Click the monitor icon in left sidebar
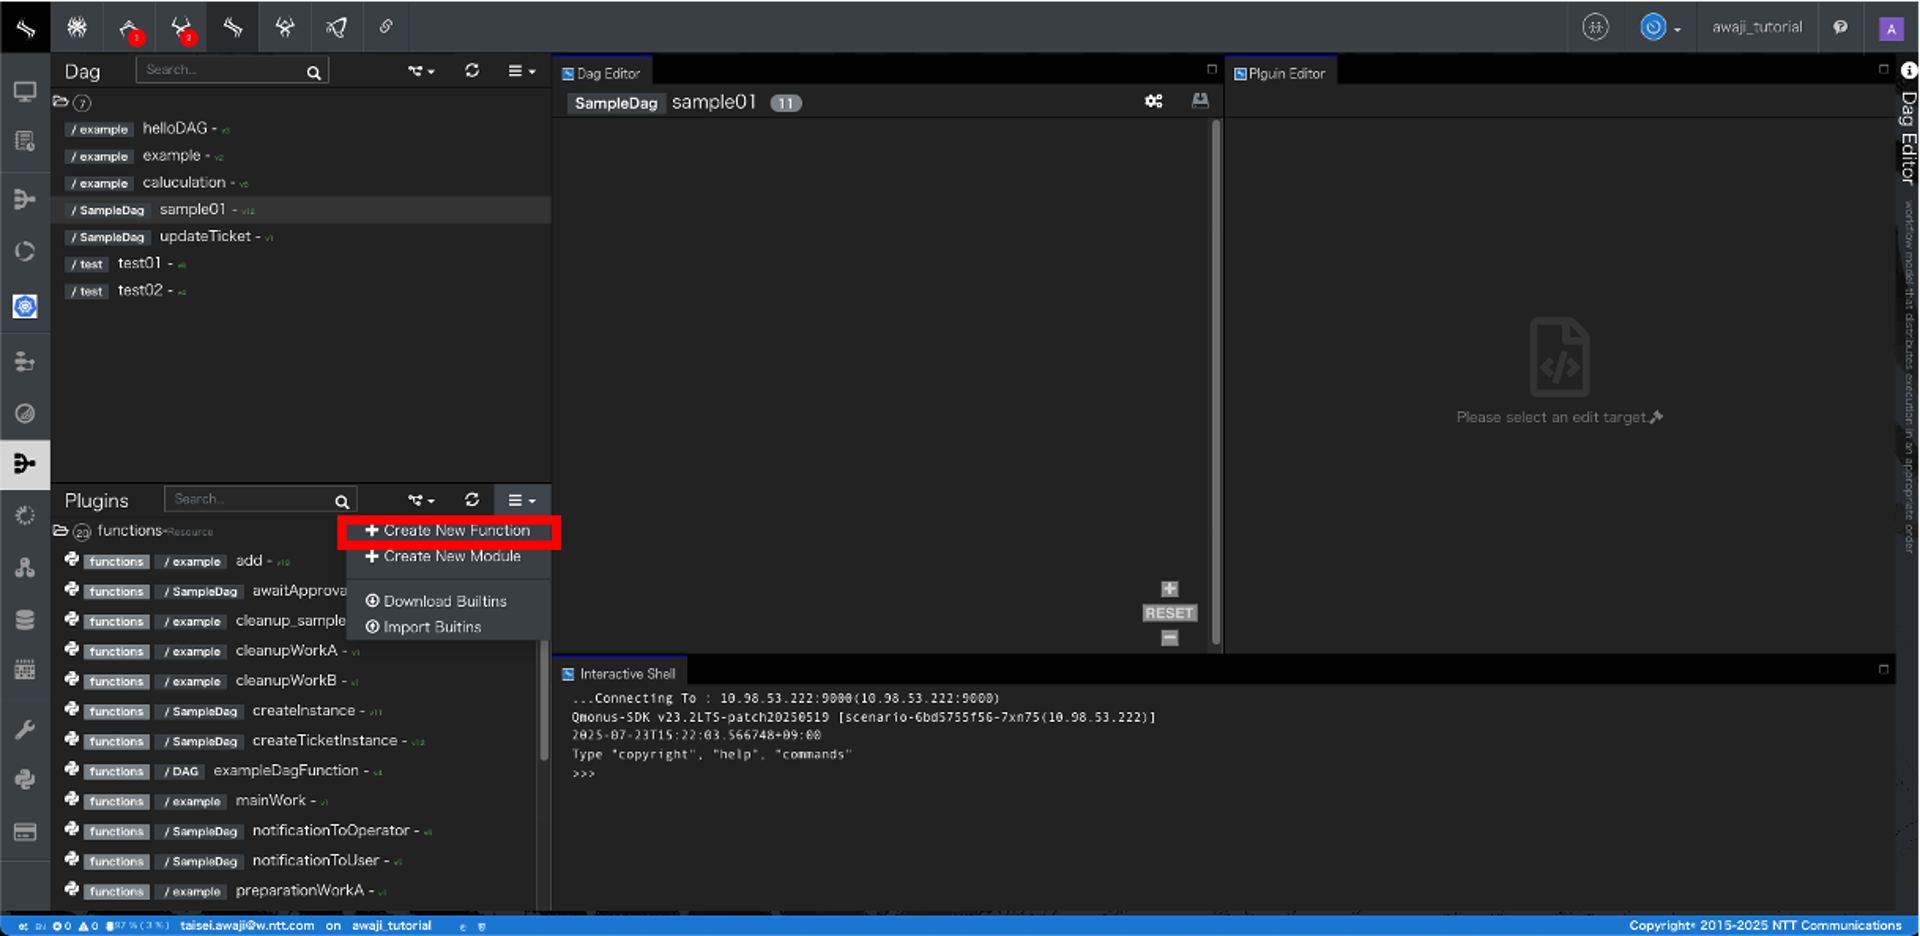1920x936 pixels. tap(25, 92)
